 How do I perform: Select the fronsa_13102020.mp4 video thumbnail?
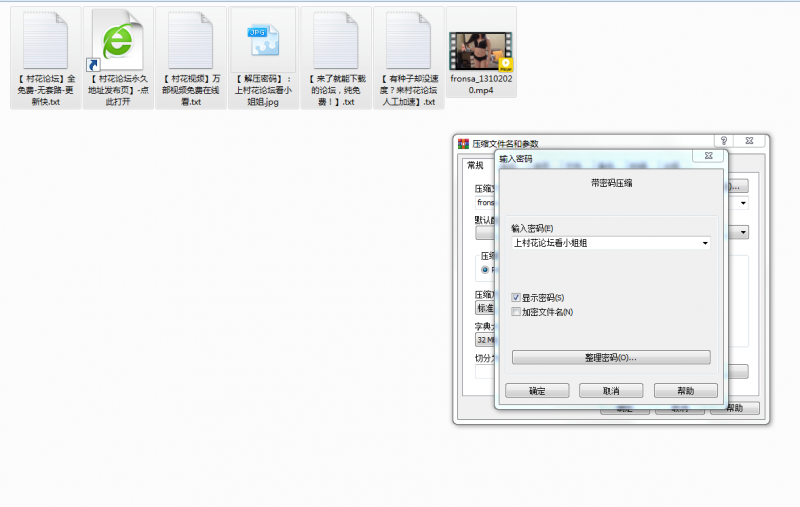point(481,51)
